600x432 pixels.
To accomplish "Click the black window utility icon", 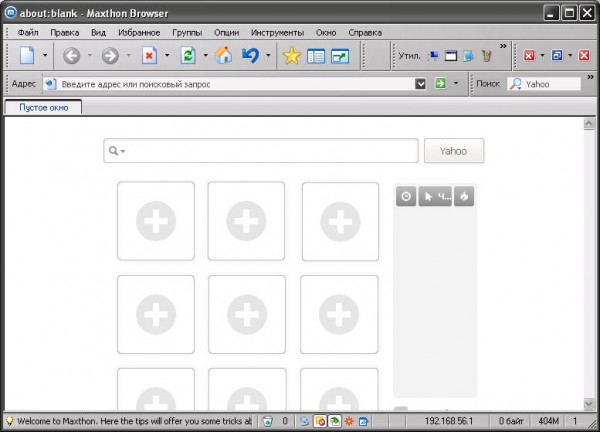I will click(451, 56).
